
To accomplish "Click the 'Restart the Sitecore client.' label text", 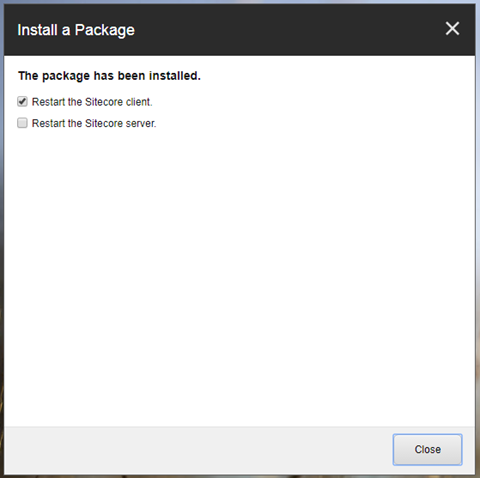I will pos(92,102).
